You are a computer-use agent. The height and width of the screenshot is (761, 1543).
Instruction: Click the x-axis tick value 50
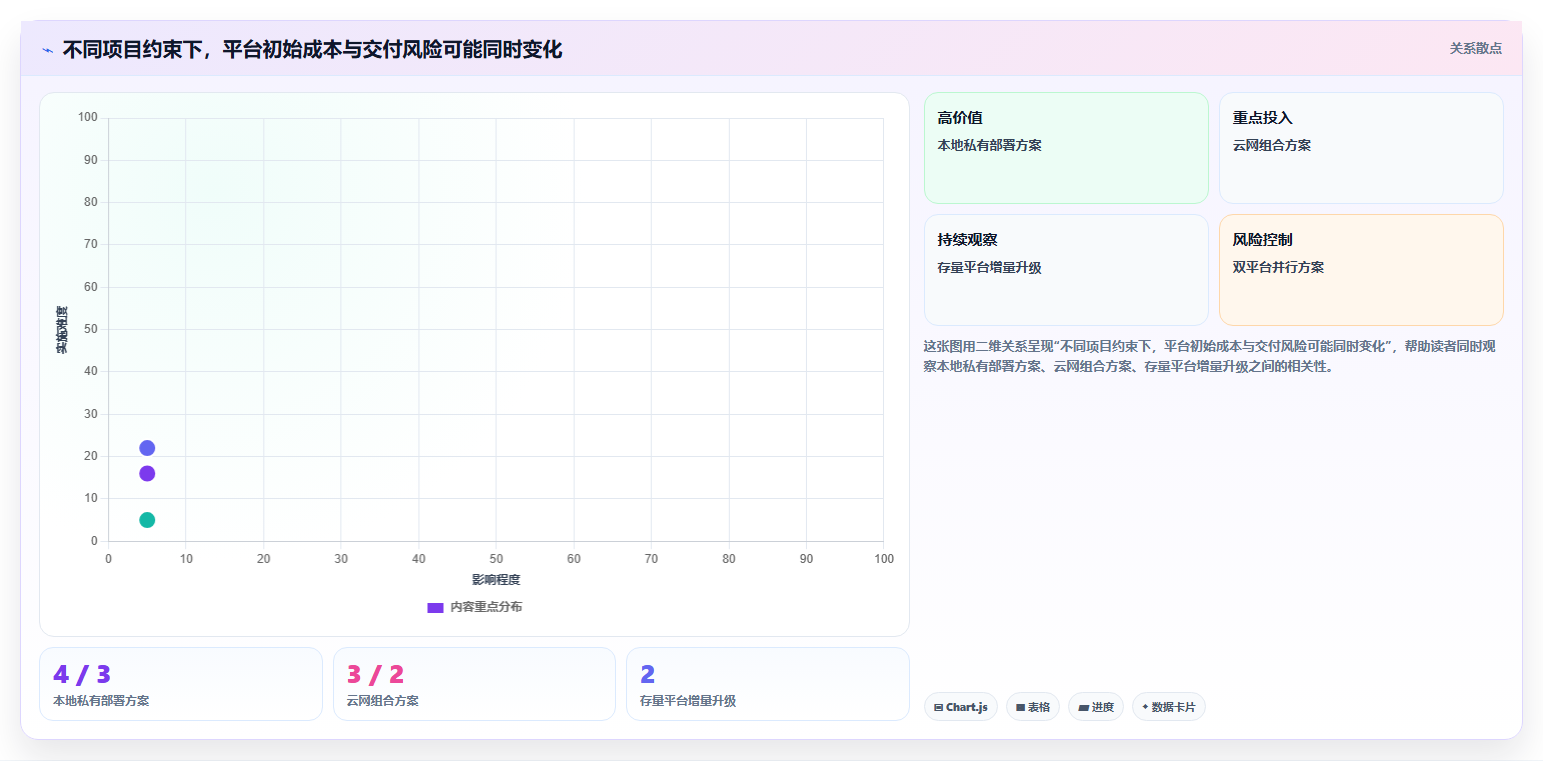coord(496,558)
